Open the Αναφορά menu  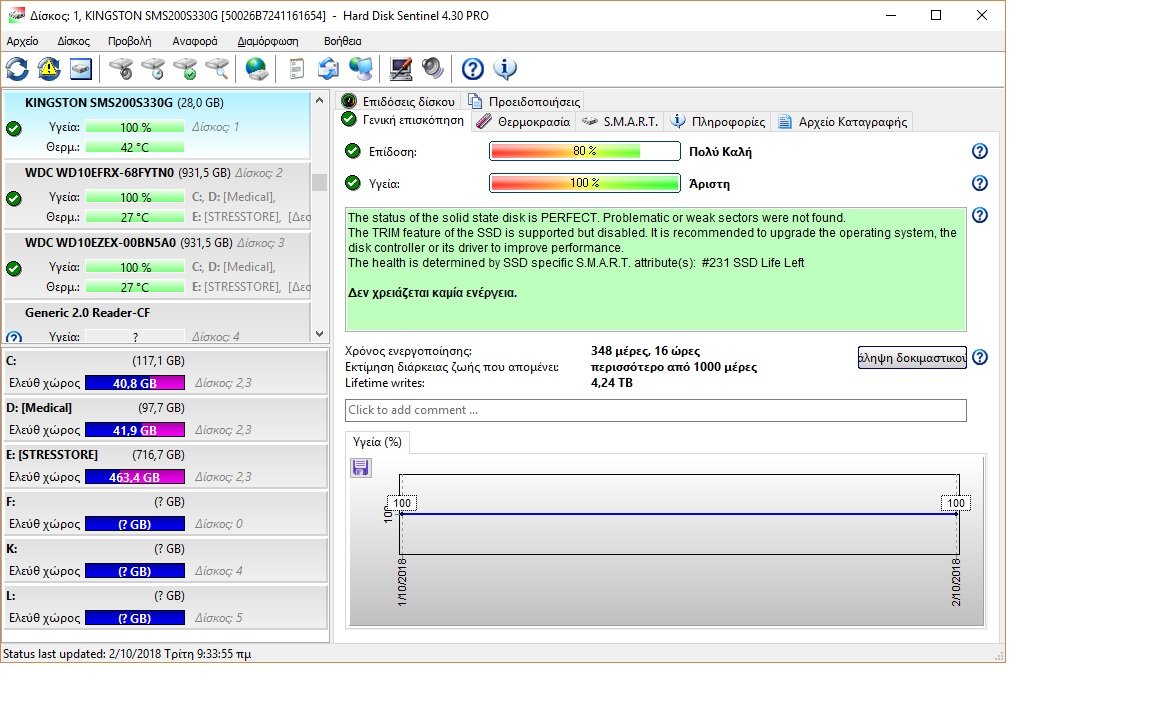[195, 41]
